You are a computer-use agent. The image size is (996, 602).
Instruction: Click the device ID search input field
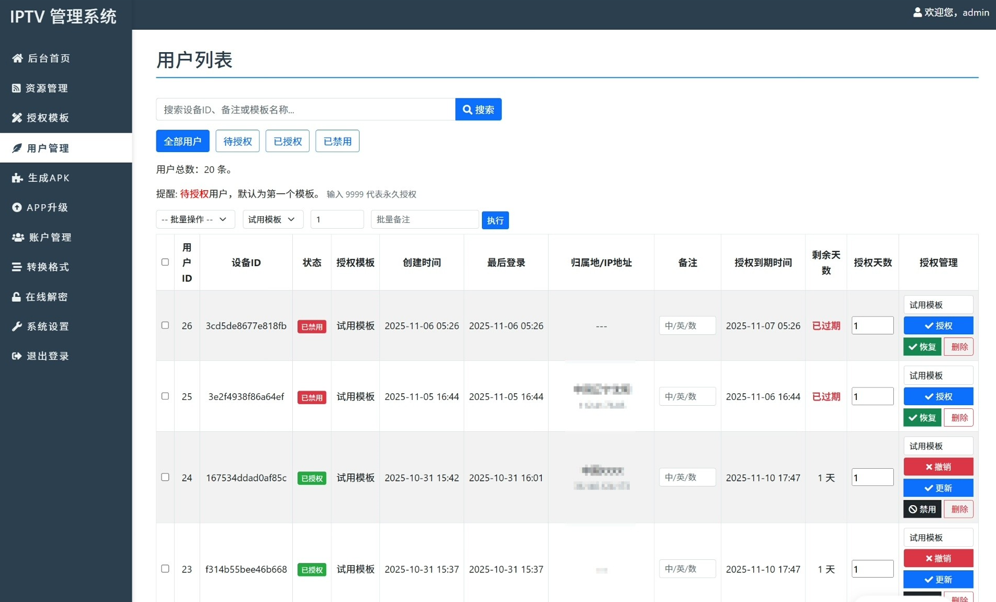300,109
